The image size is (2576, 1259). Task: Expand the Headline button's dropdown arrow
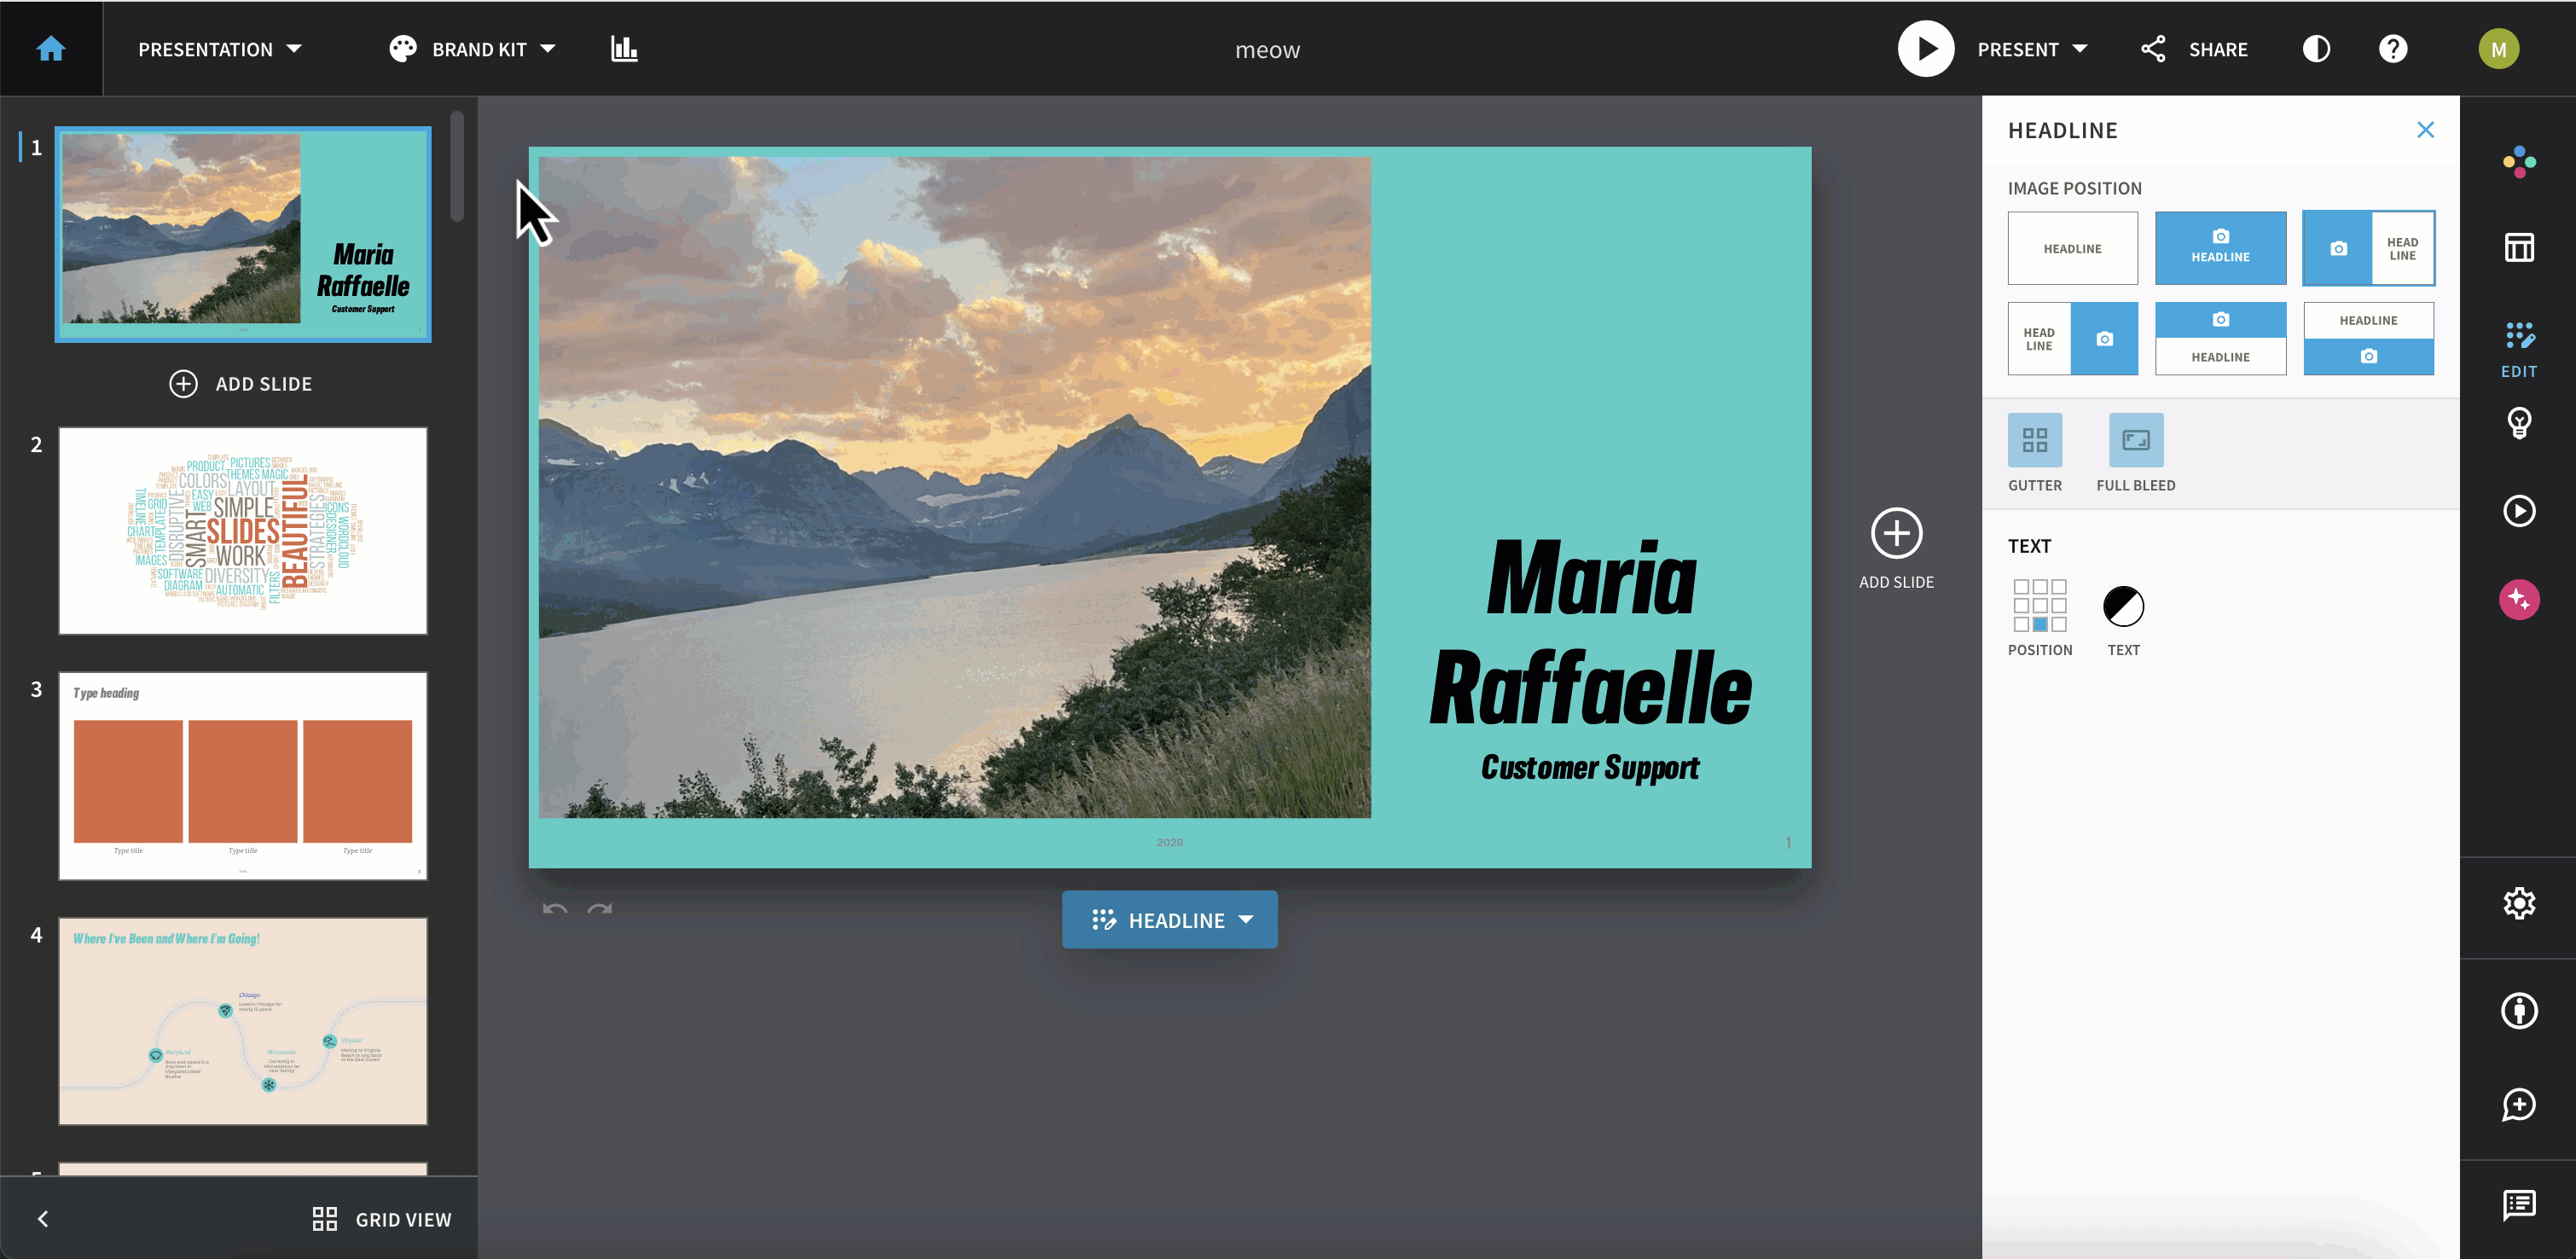[x=1246, y=919]
